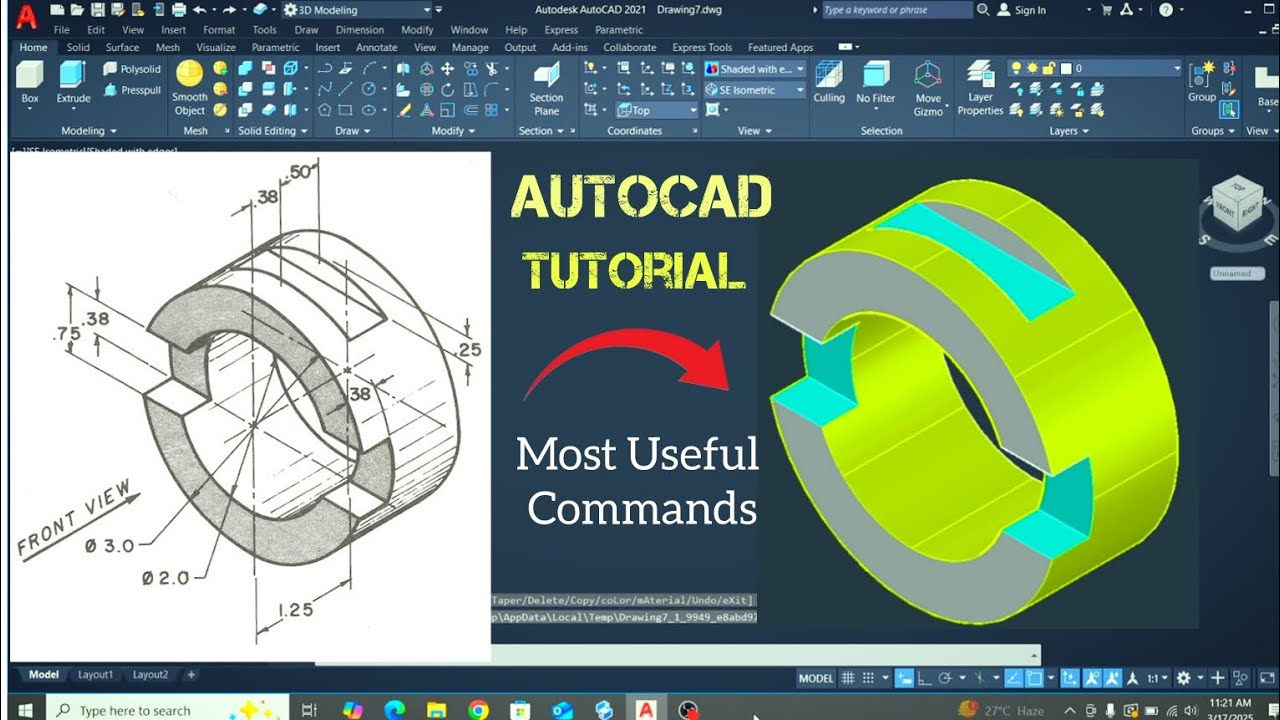This screenshot has height=720, width=1280.
Task: Create a new drawing
Action: [56, 10]
